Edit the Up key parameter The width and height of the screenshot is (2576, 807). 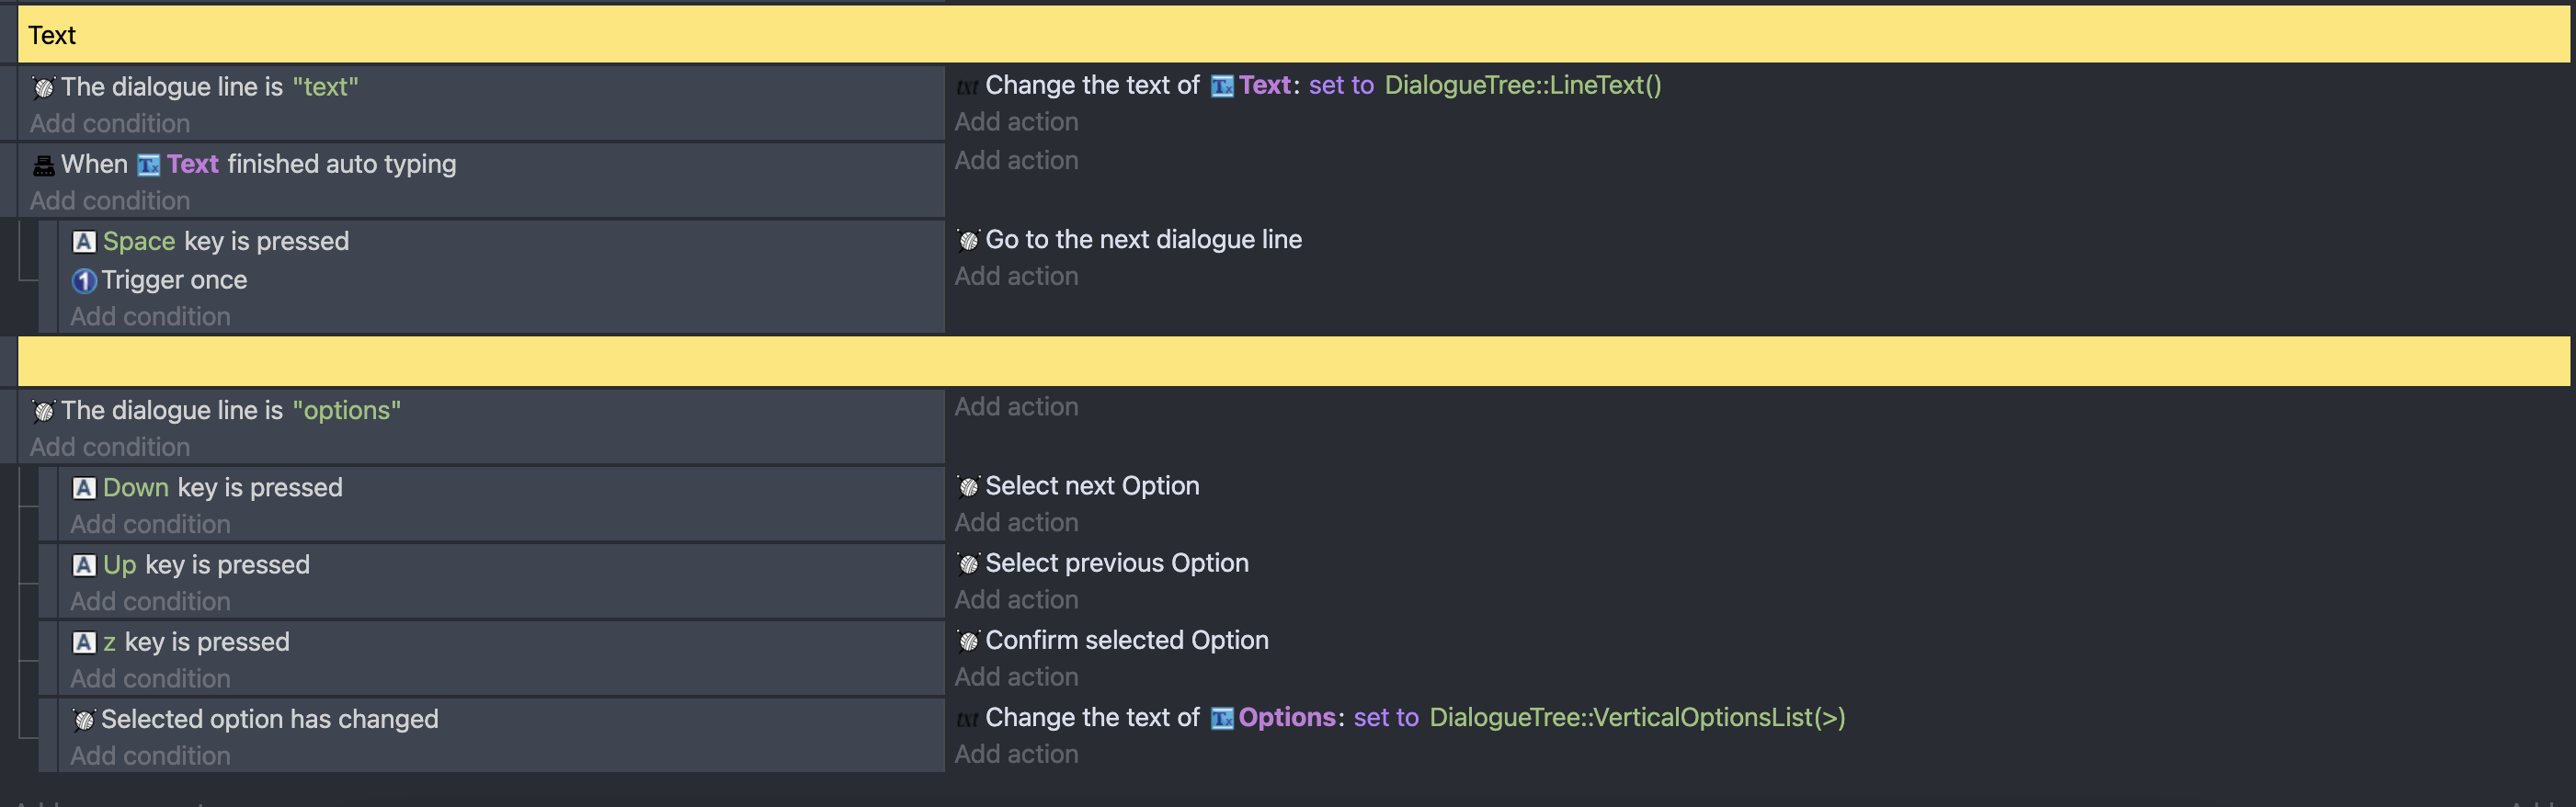120,564
